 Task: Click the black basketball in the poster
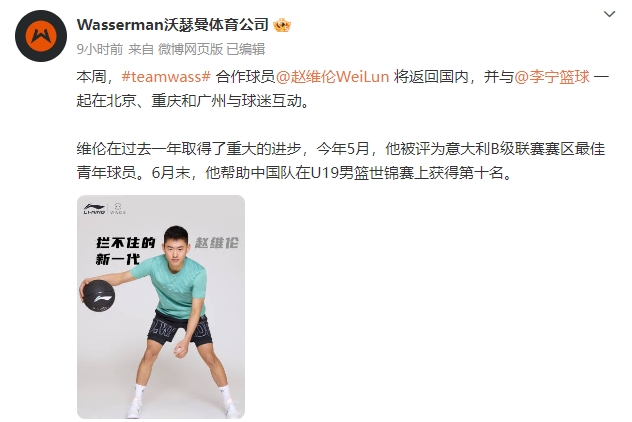(99, 296)
